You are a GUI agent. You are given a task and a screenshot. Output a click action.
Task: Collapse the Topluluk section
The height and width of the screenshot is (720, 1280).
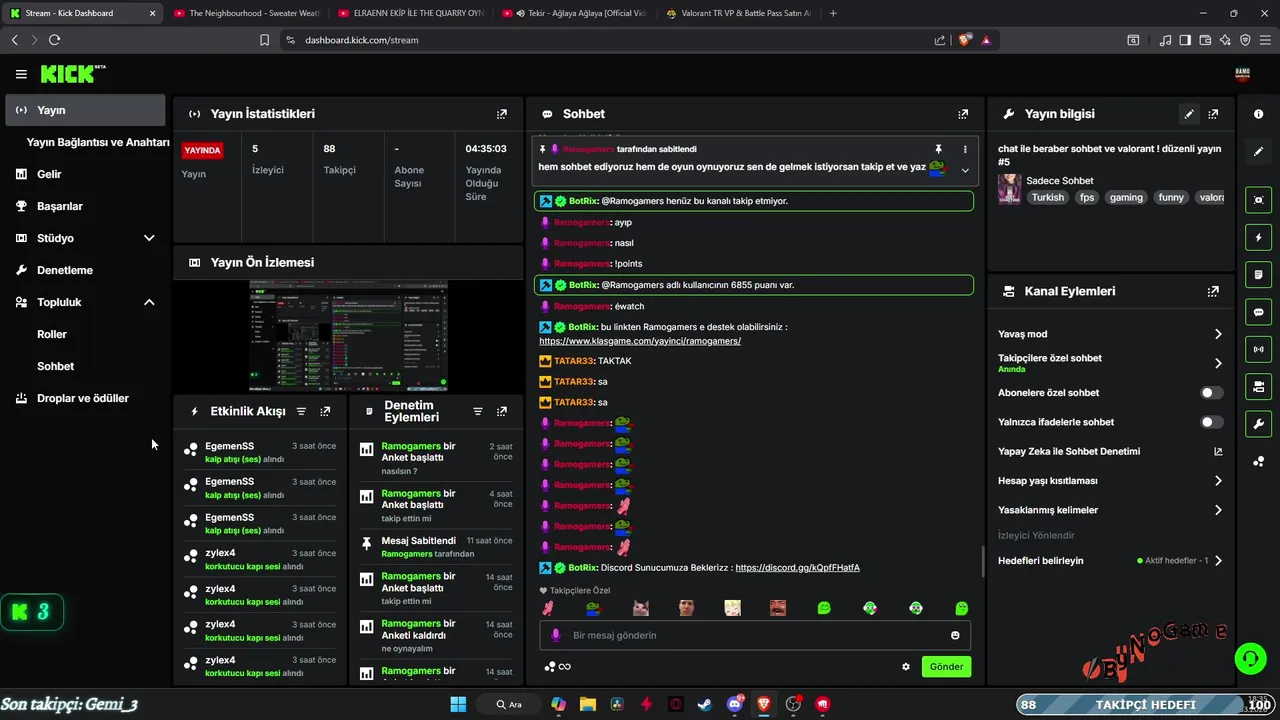point(149,302)
